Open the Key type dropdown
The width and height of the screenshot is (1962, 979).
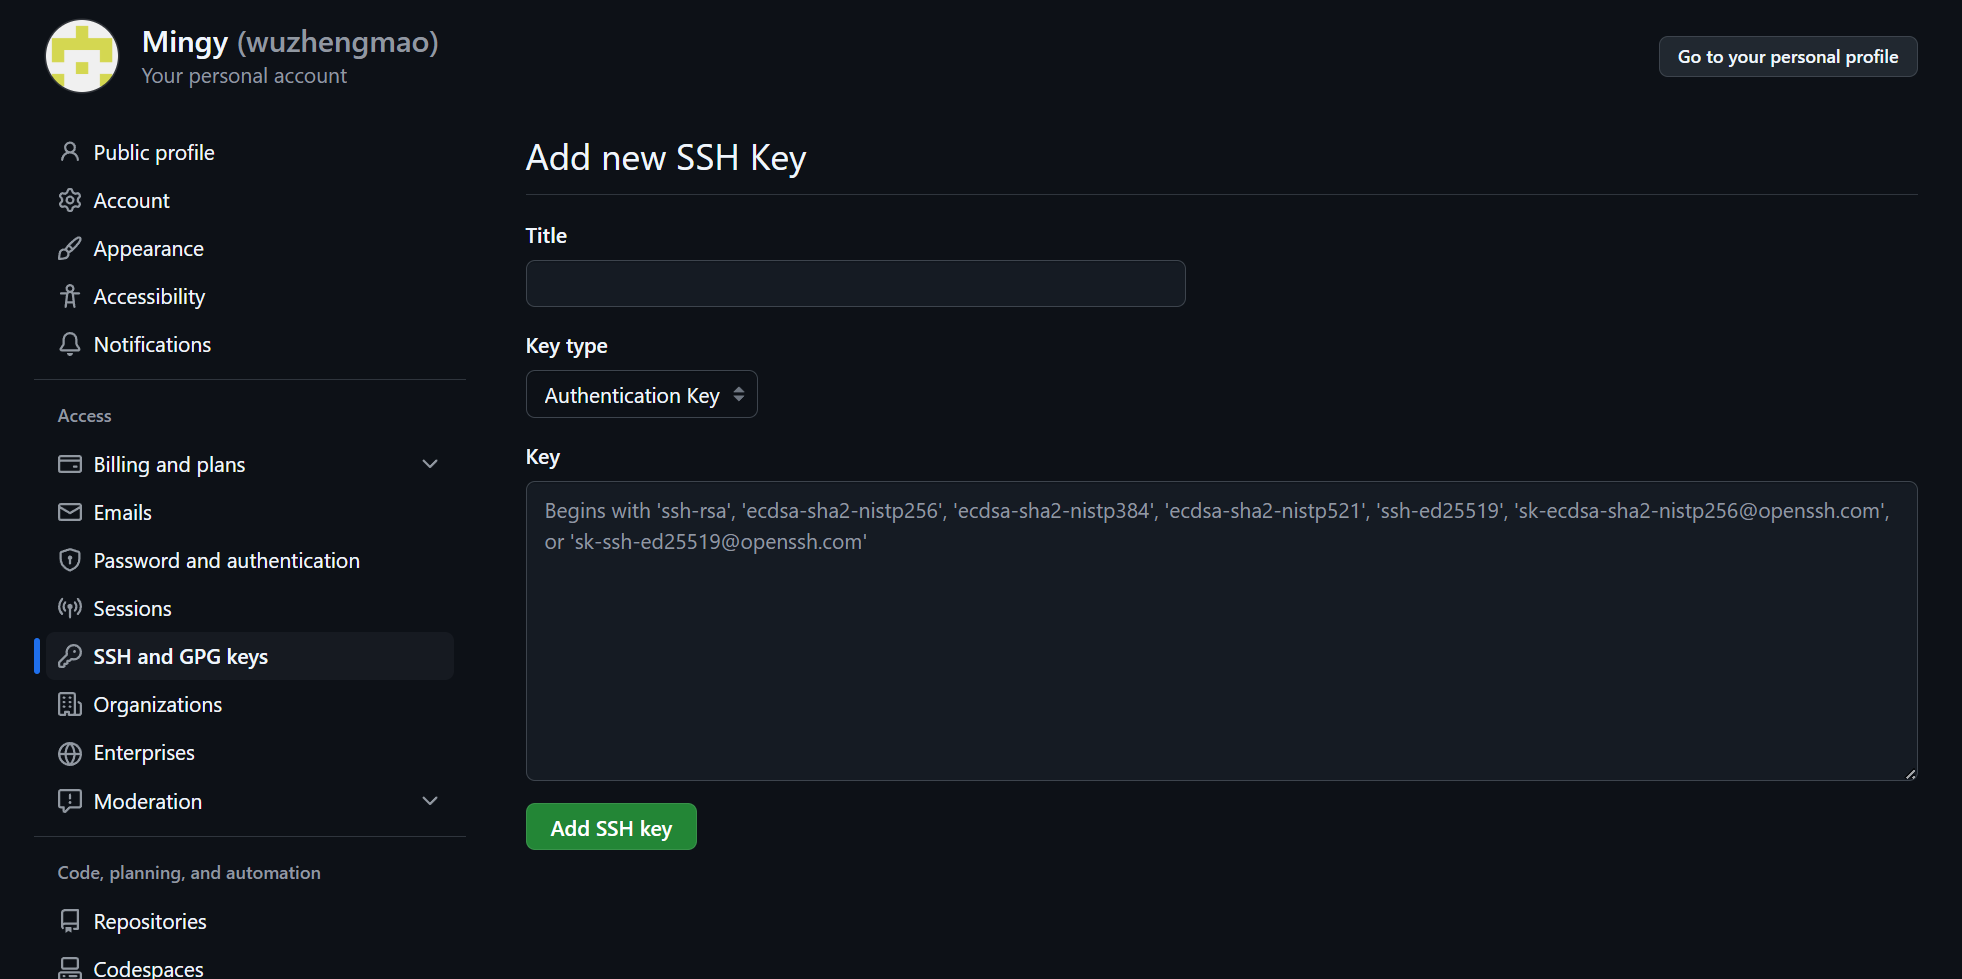pos(641,395)
